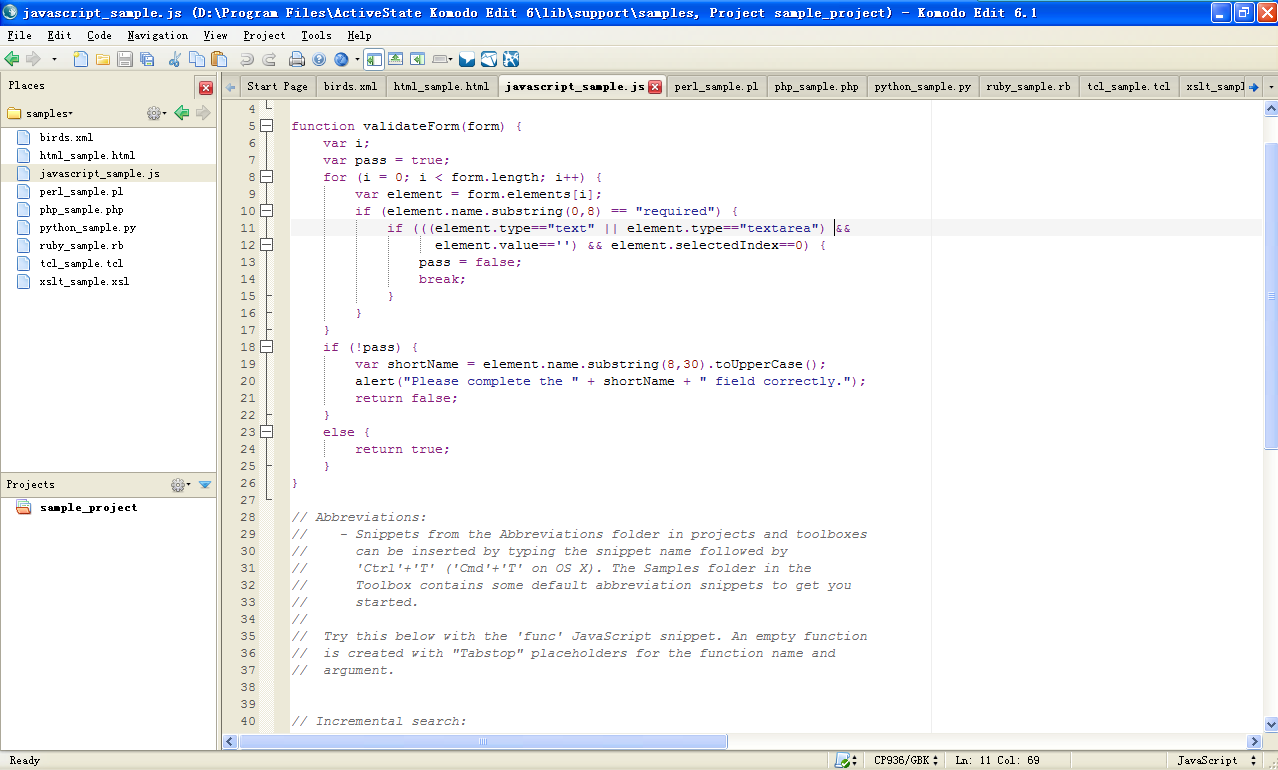Toggle the right pane visibility button
1278x770 pixels.
click(x=417, y=59)
